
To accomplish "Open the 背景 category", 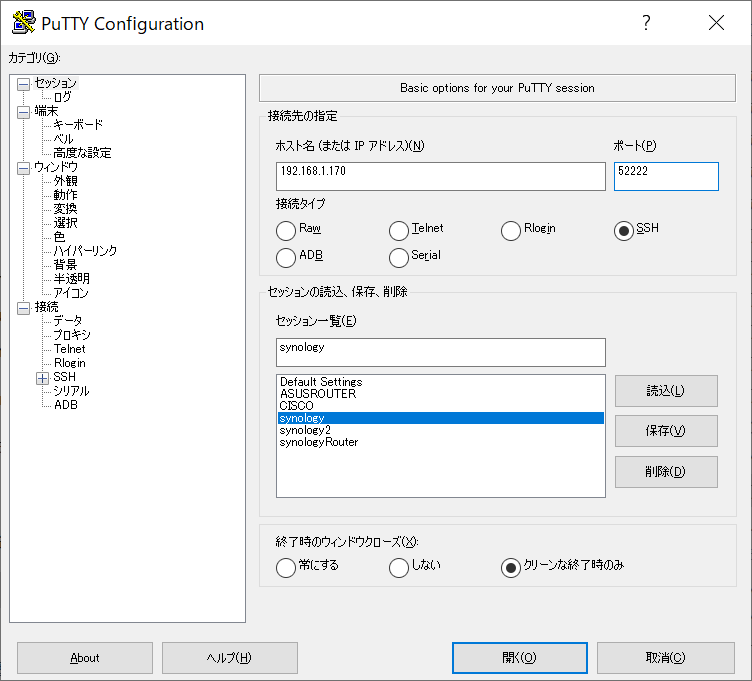I will [x=65, y=265].
